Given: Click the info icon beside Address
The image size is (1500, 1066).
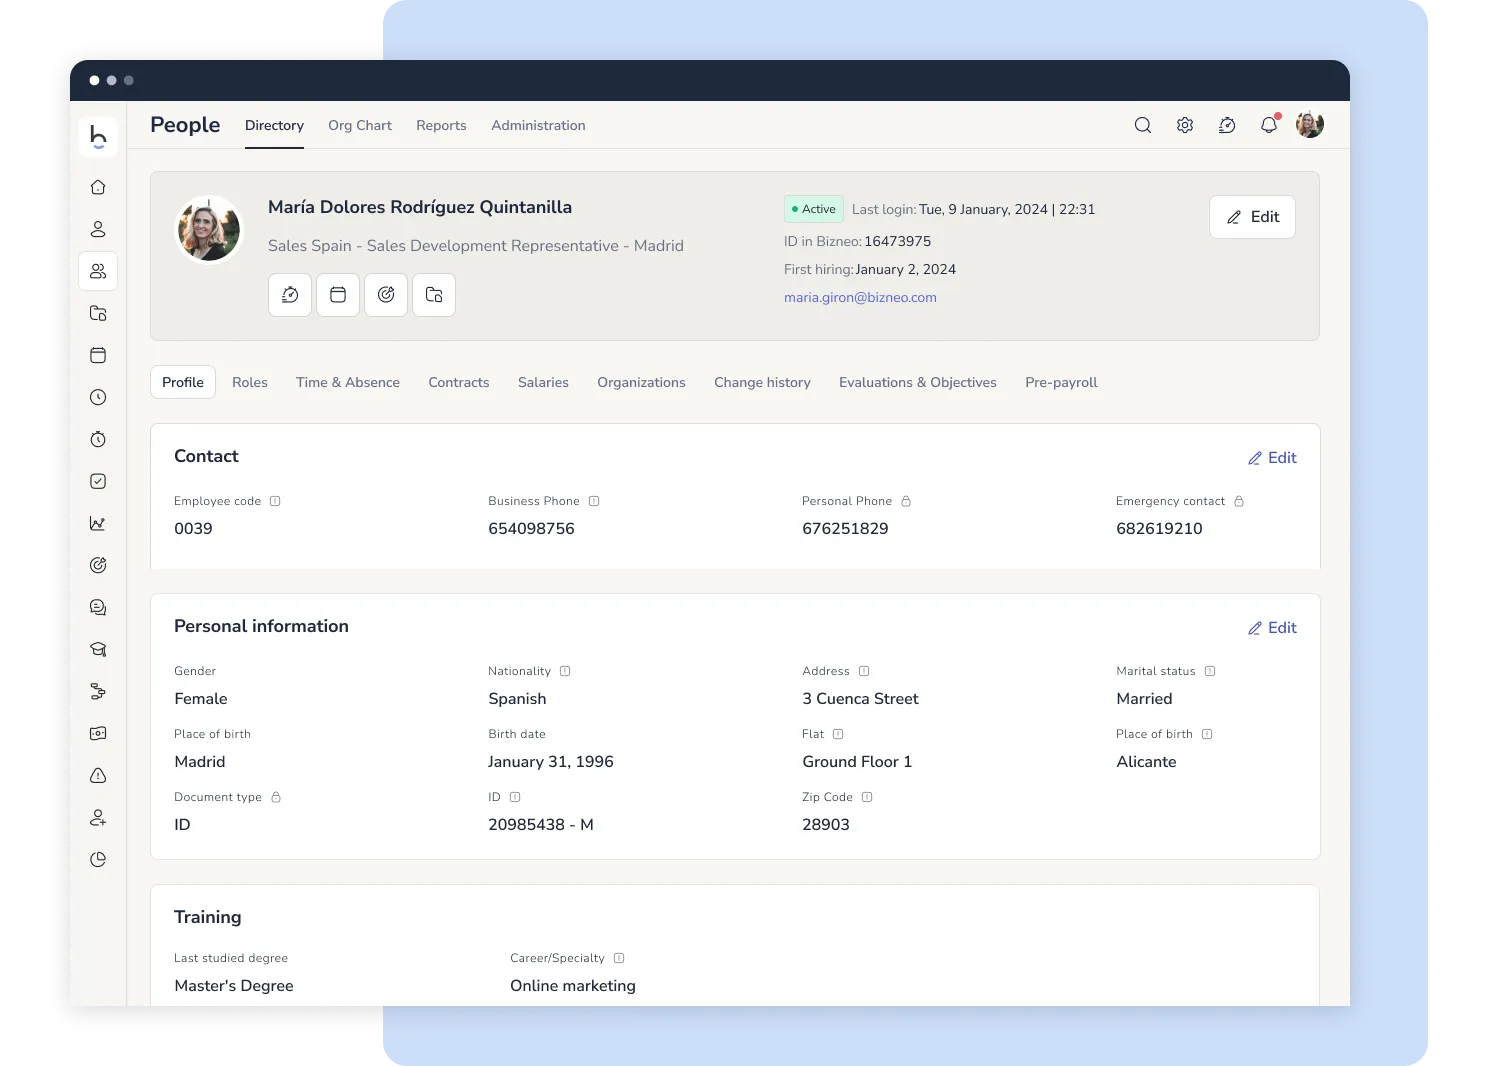Looking at the screenshot, I should [x=864, y=671].
